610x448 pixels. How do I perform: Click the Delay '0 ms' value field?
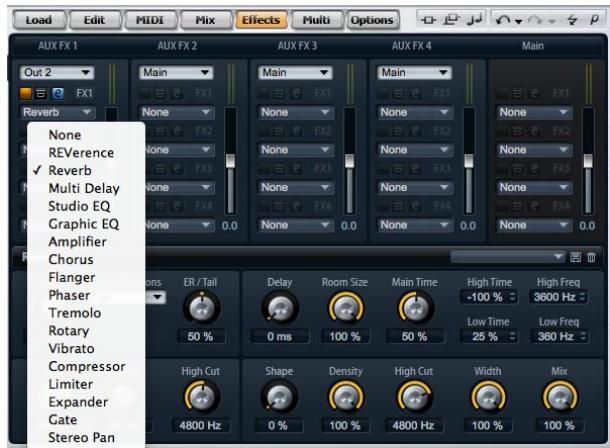tap(279, 336)
